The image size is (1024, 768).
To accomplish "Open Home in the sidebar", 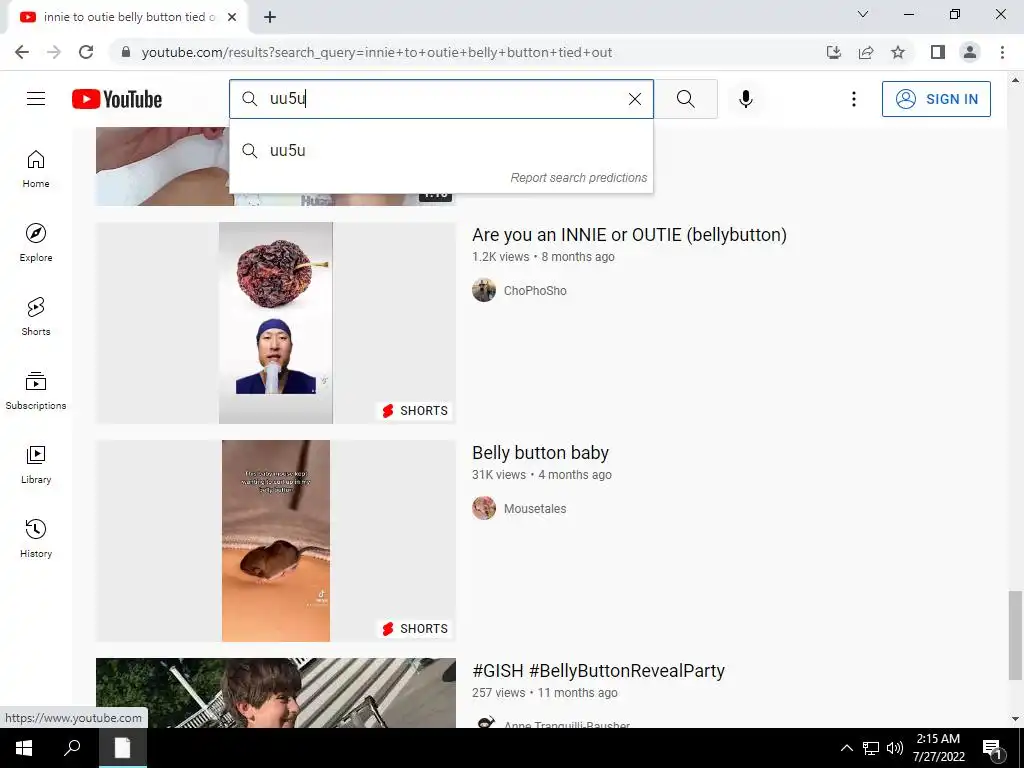I will [x=36, y=169].
